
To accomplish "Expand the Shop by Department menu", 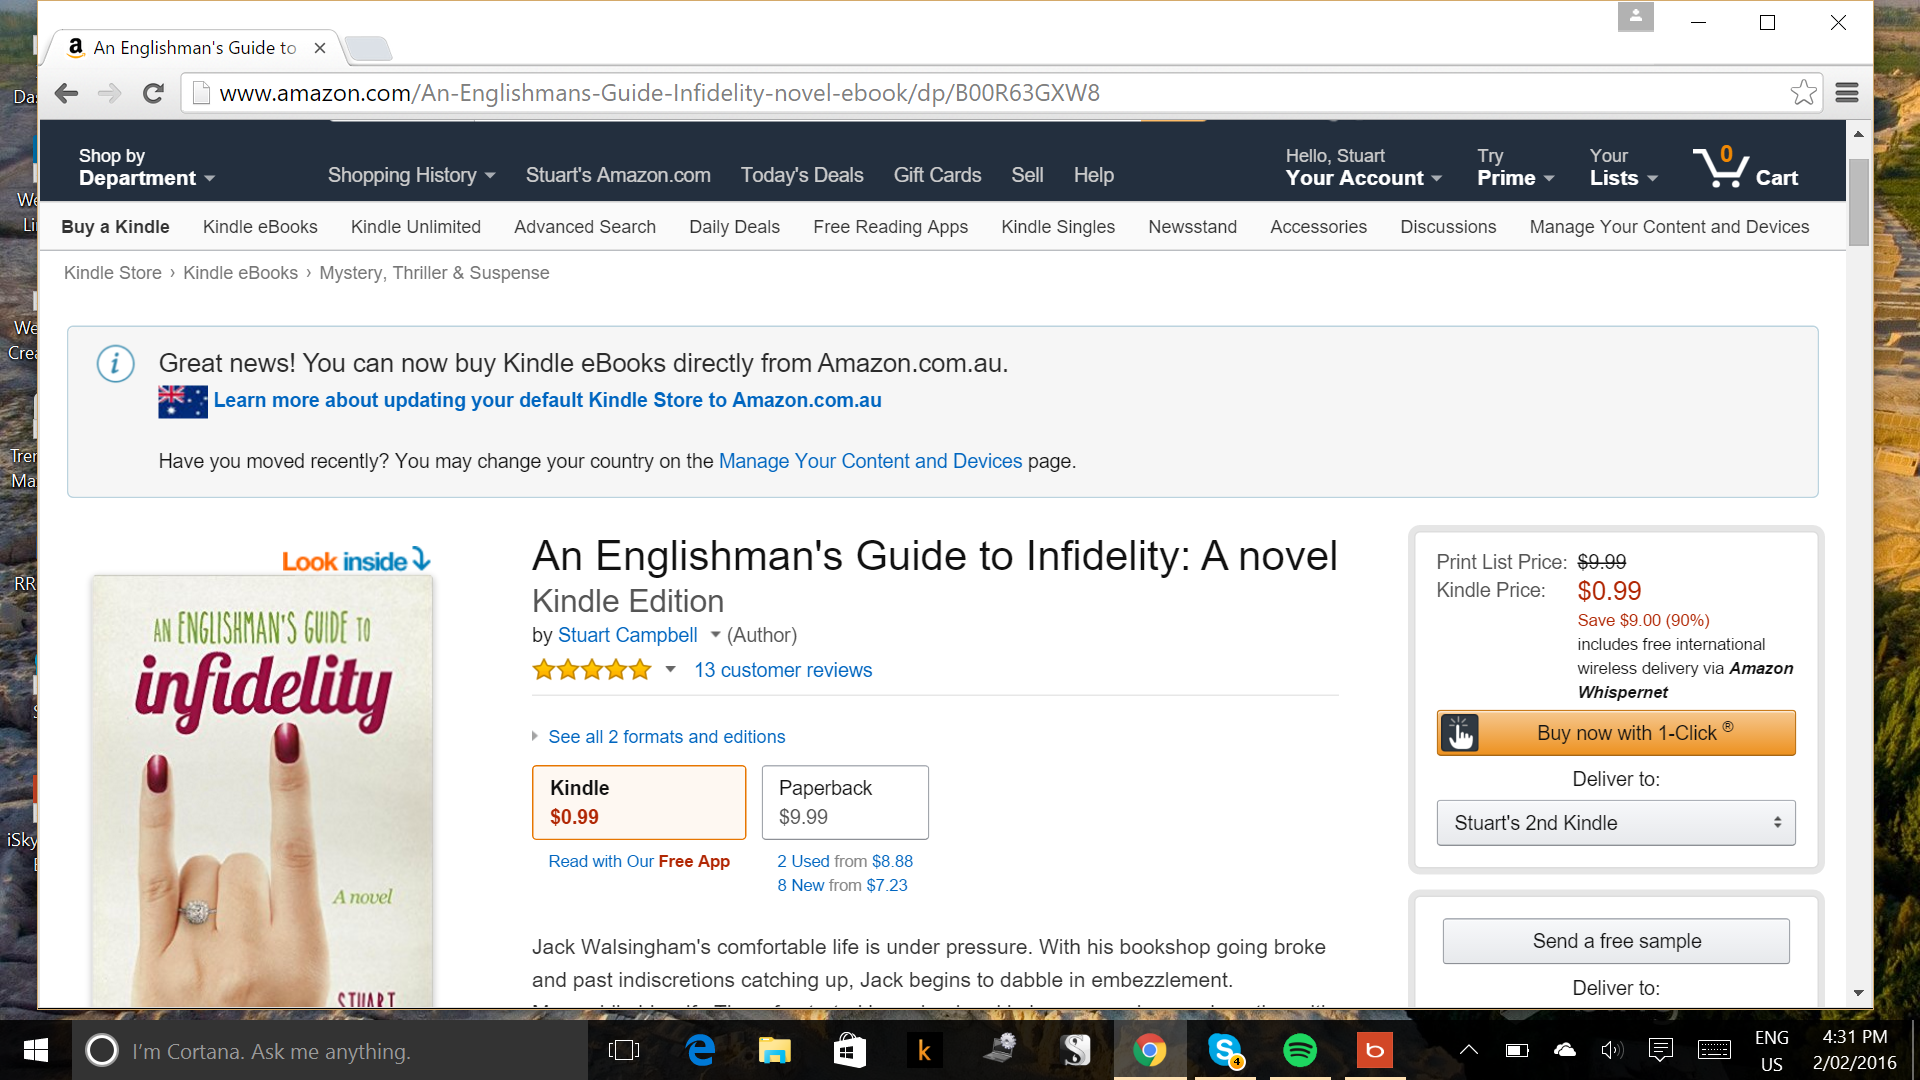I will coord(146,168).
